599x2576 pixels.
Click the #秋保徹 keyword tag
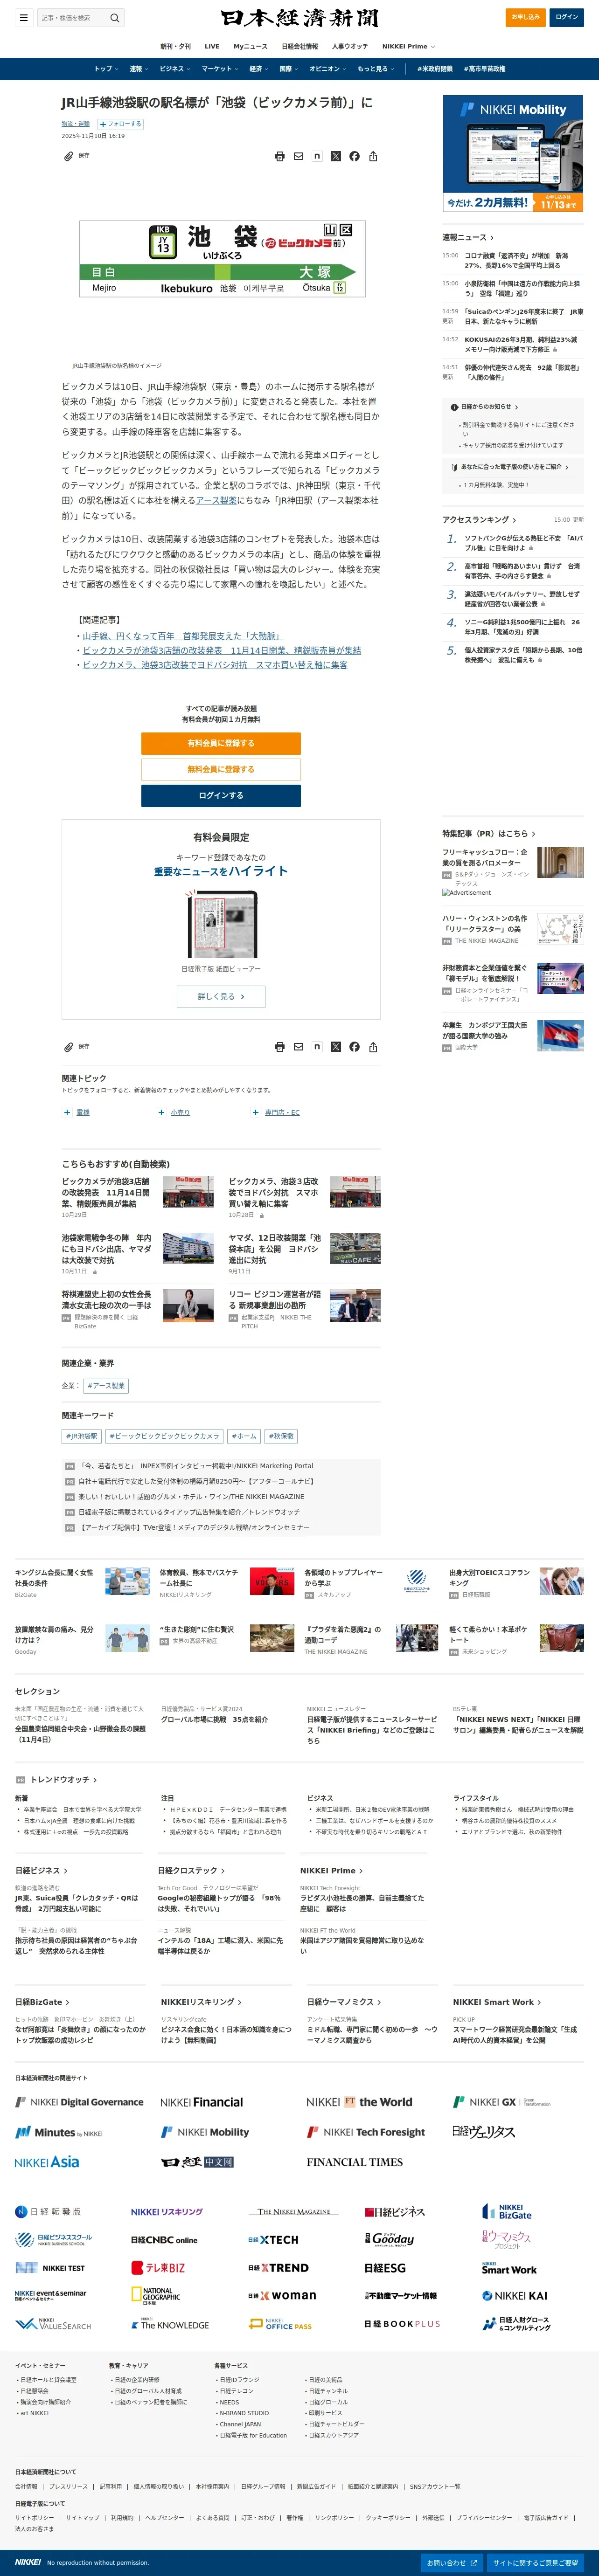(281, 1436)
